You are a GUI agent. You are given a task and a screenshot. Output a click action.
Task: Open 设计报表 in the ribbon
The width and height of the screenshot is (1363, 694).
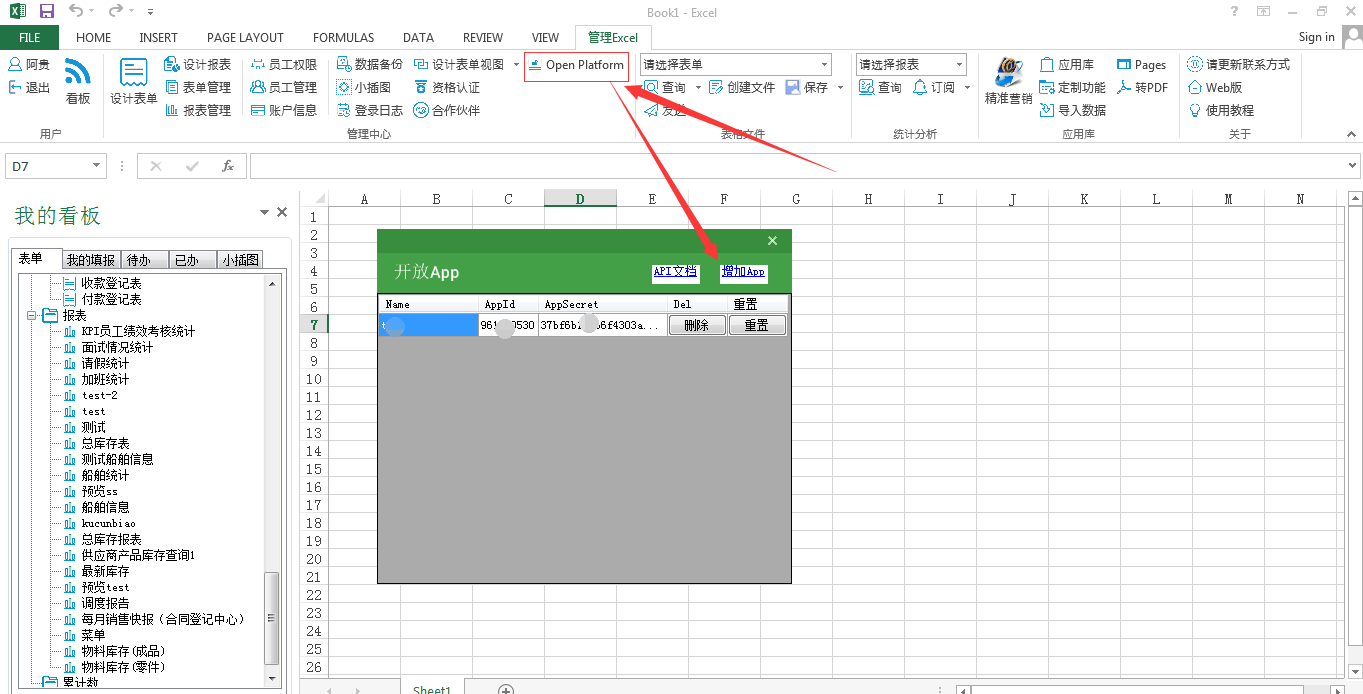point(198,64)
